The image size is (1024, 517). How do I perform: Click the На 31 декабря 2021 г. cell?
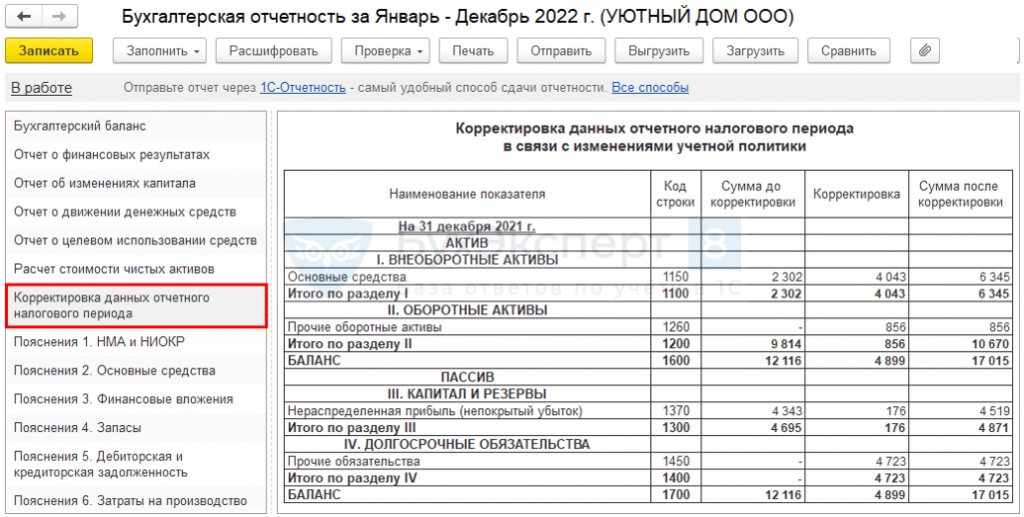pos(467,227)
